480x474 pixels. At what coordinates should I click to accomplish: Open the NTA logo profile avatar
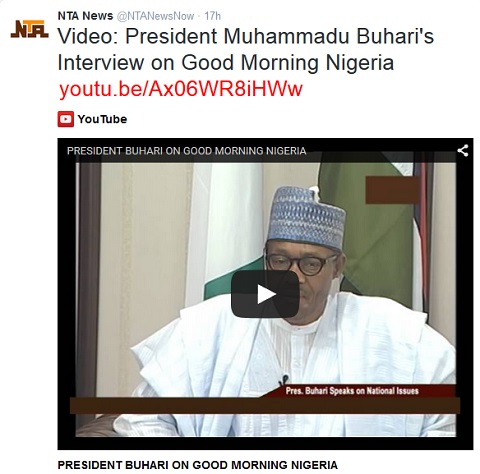coord(30,29)
